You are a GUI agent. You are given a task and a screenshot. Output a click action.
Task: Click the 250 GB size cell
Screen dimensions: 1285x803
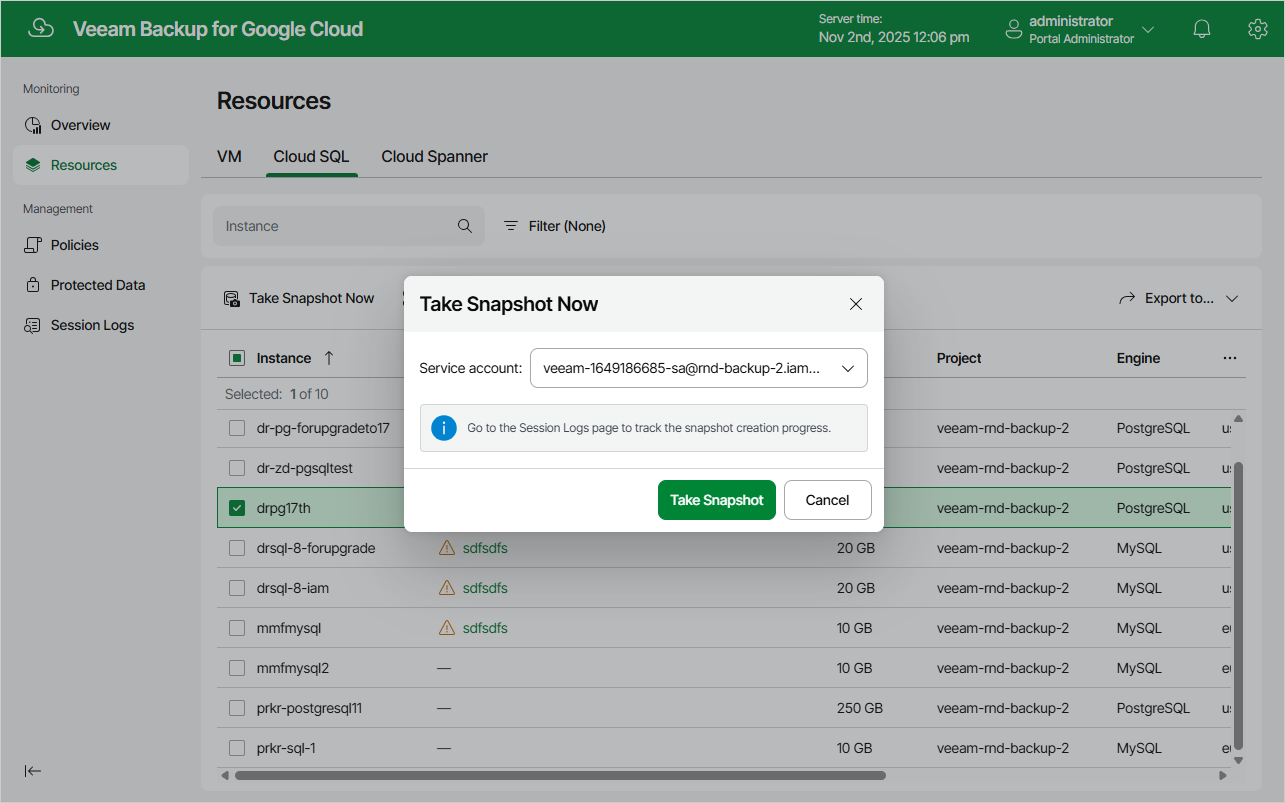(860, 708)
